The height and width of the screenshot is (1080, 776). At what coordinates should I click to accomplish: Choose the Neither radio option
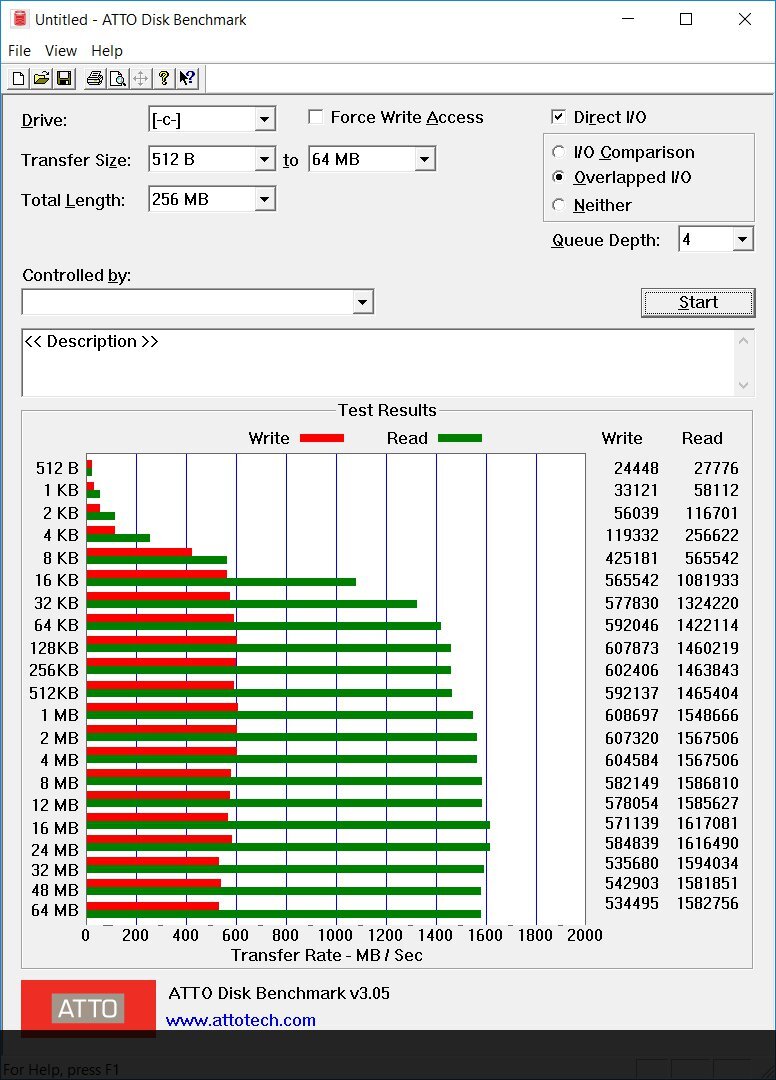[559, 205]
